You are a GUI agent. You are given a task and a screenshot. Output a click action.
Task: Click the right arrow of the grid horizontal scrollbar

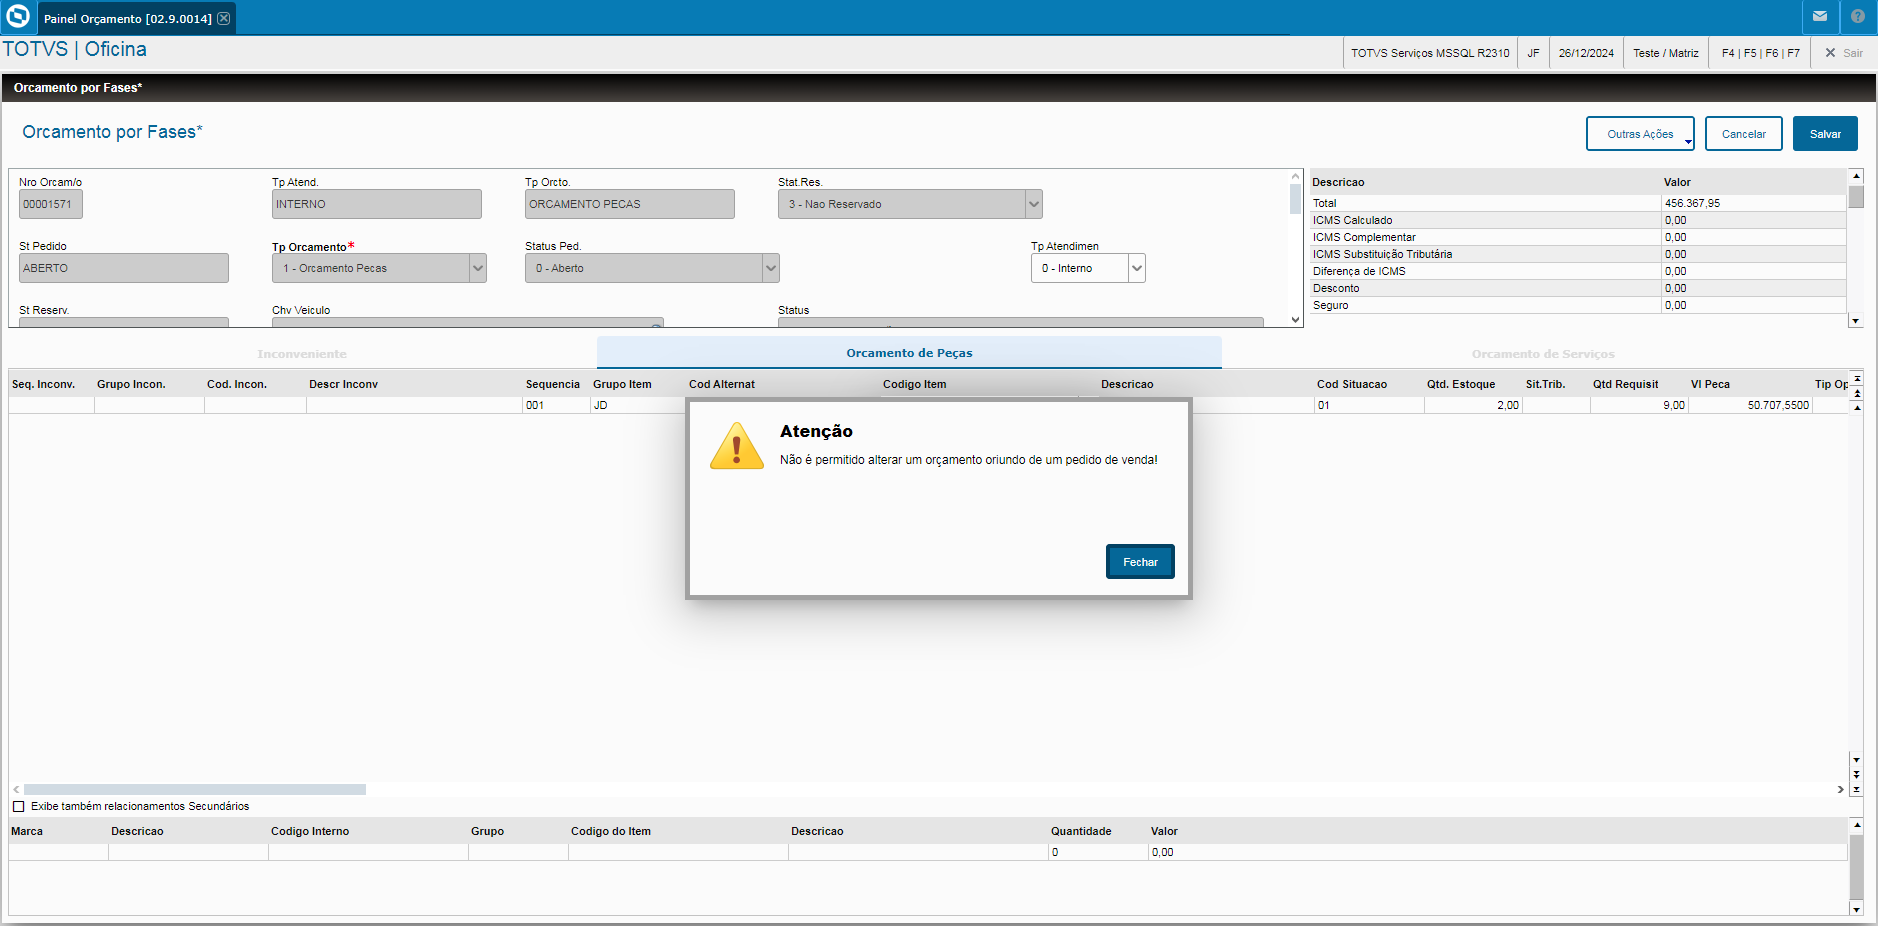click(x=1840, y=789)
